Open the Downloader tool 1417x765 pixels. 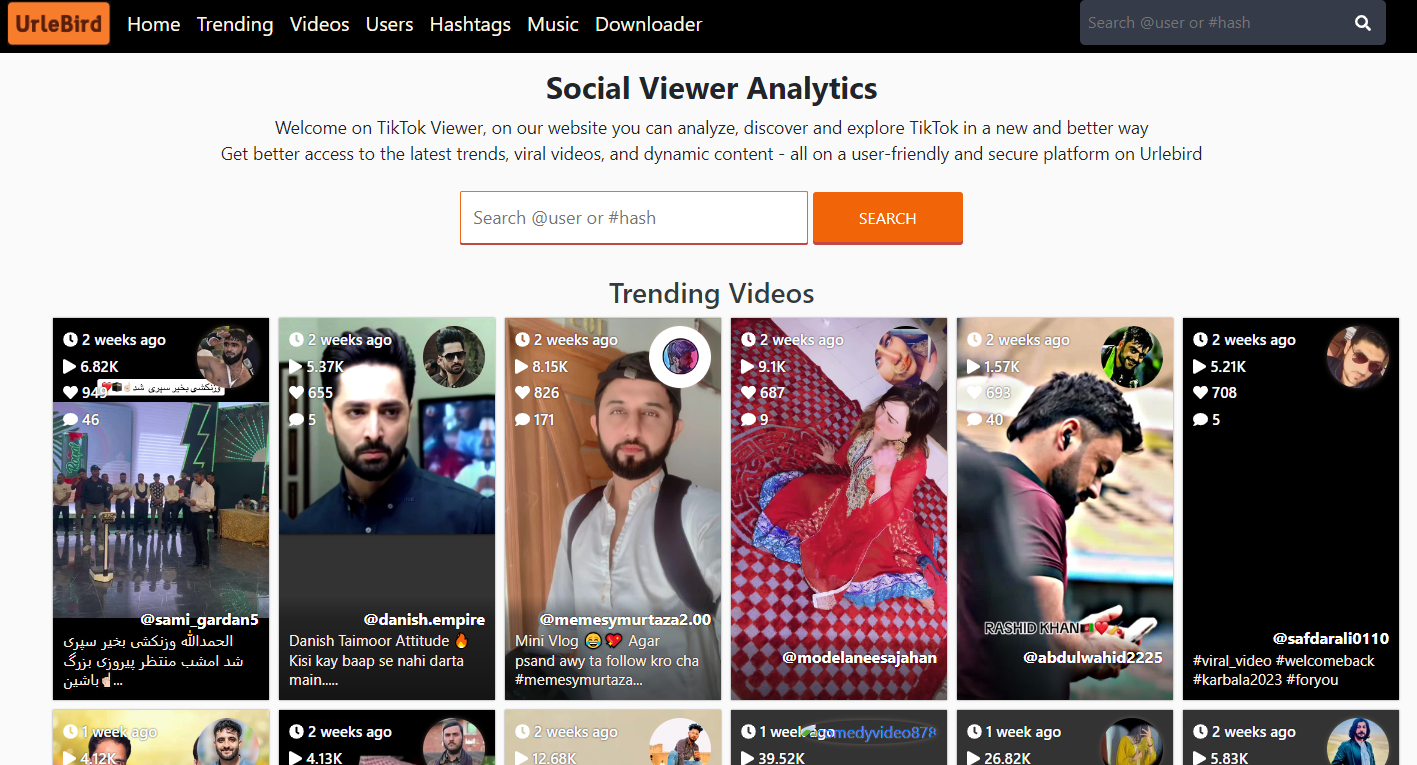point(649,24)
